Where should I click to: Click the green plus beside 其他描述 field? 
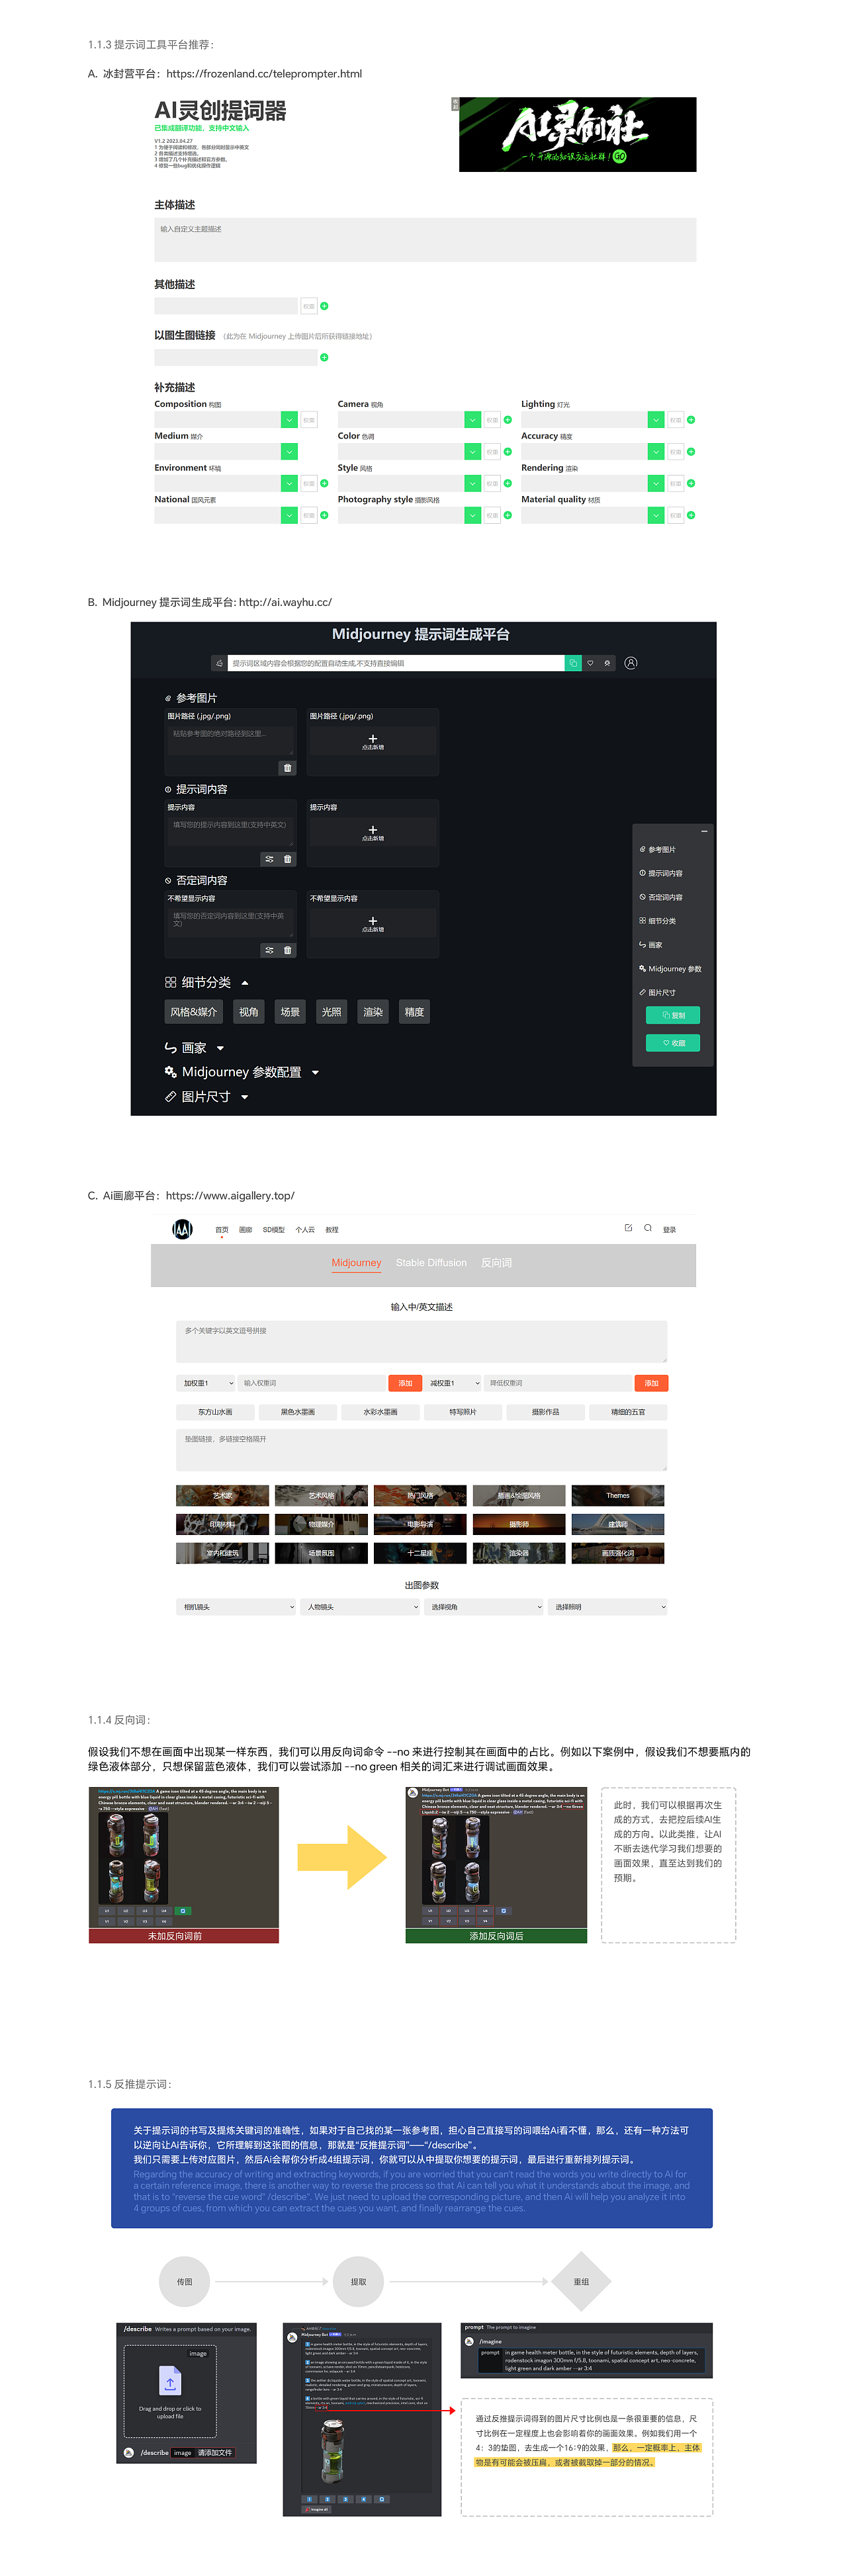[324, 306]
